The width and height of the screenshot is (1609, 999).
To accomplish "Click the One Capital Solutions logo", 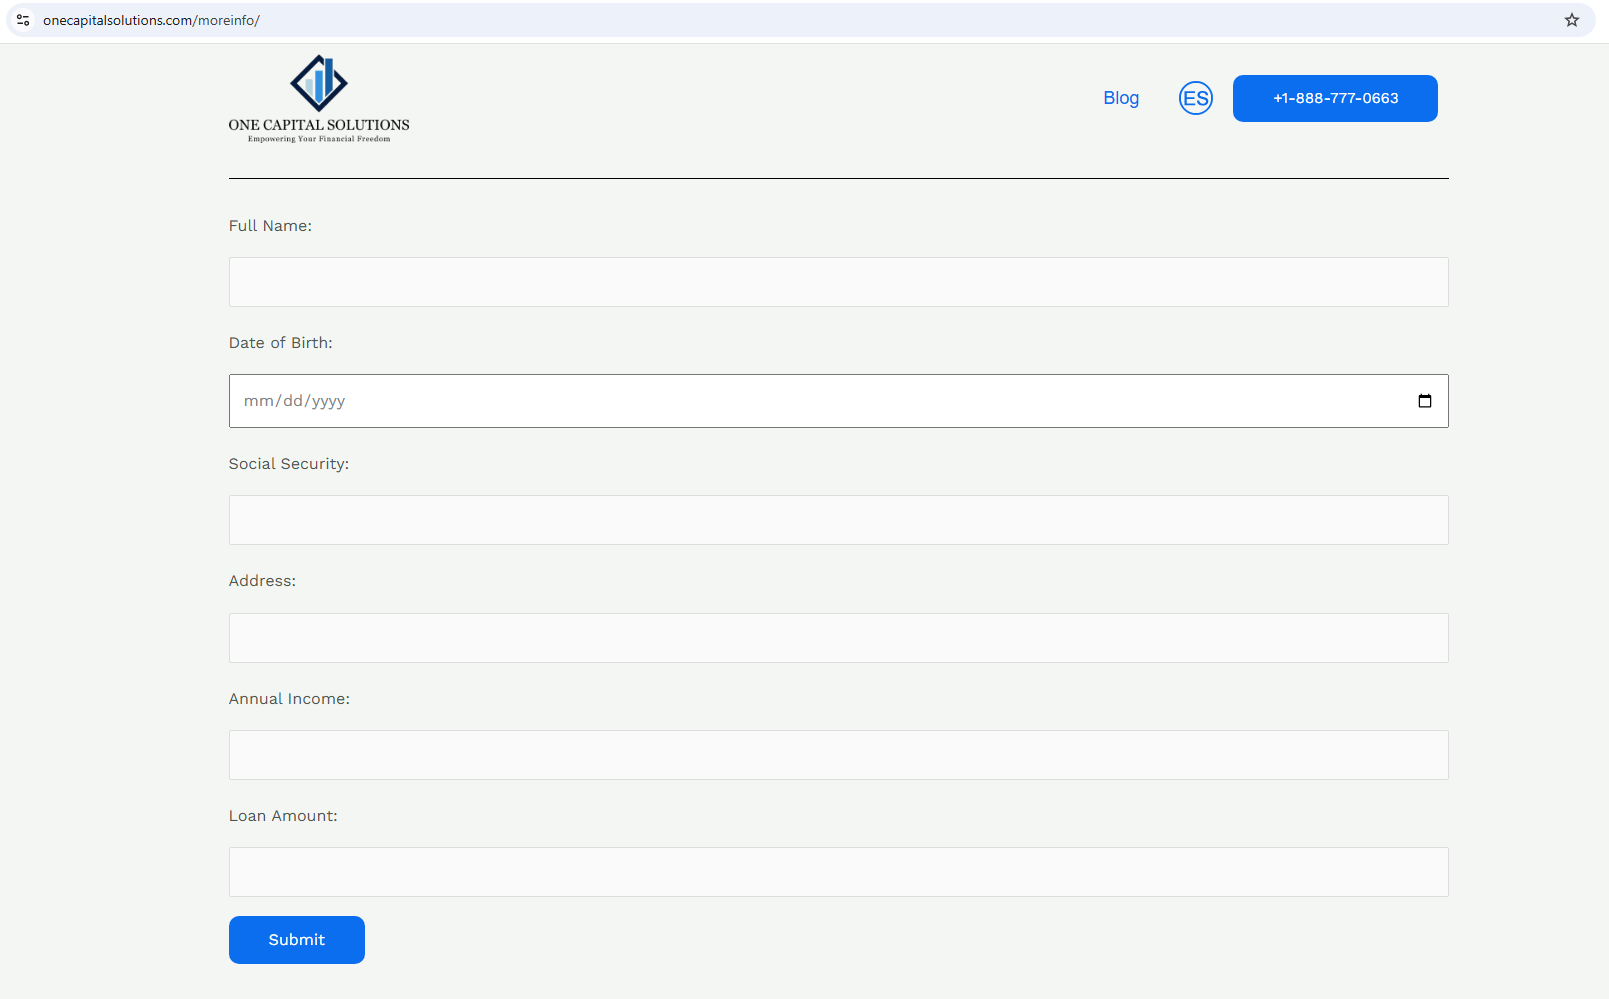I will (x=319, y=99).
